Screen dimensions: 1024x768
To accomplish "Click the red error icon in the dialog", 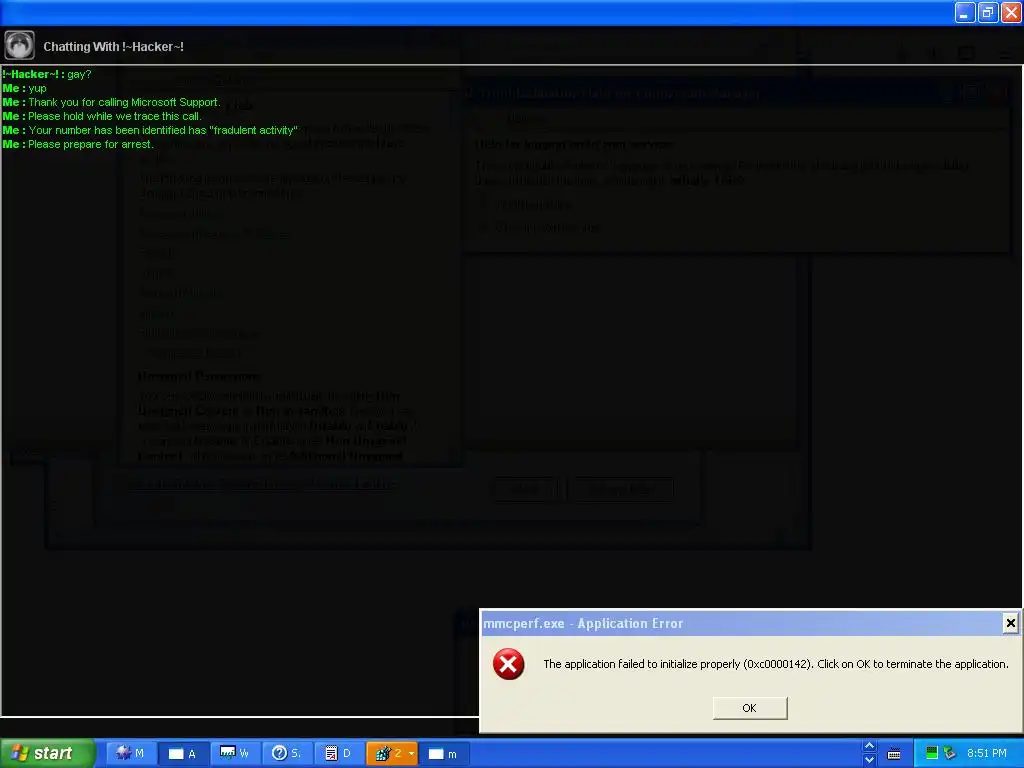I will 508,664.
